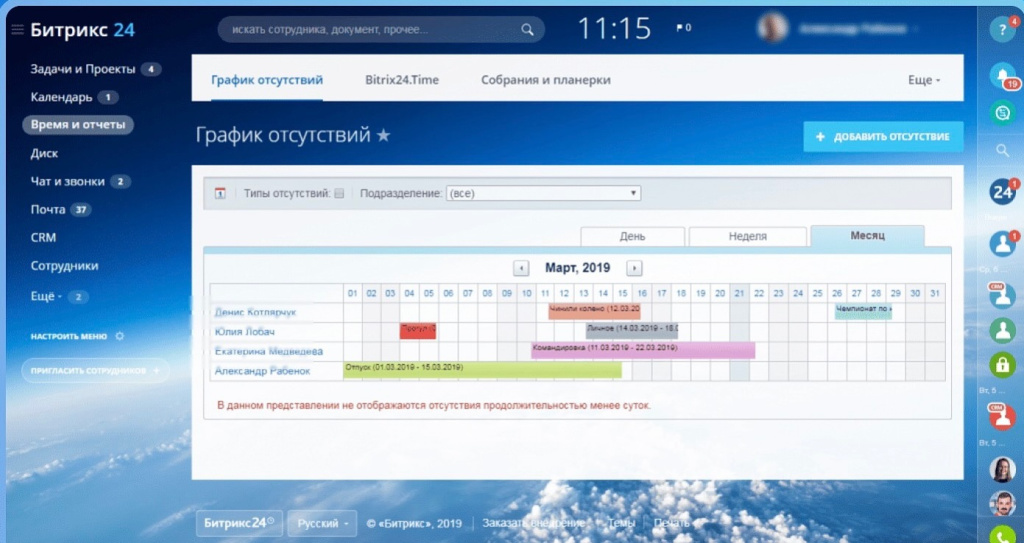Viewport: 1024px width, 543px height.
Task: Expand the Еще menu in top tabs
Action: [923, 80]
